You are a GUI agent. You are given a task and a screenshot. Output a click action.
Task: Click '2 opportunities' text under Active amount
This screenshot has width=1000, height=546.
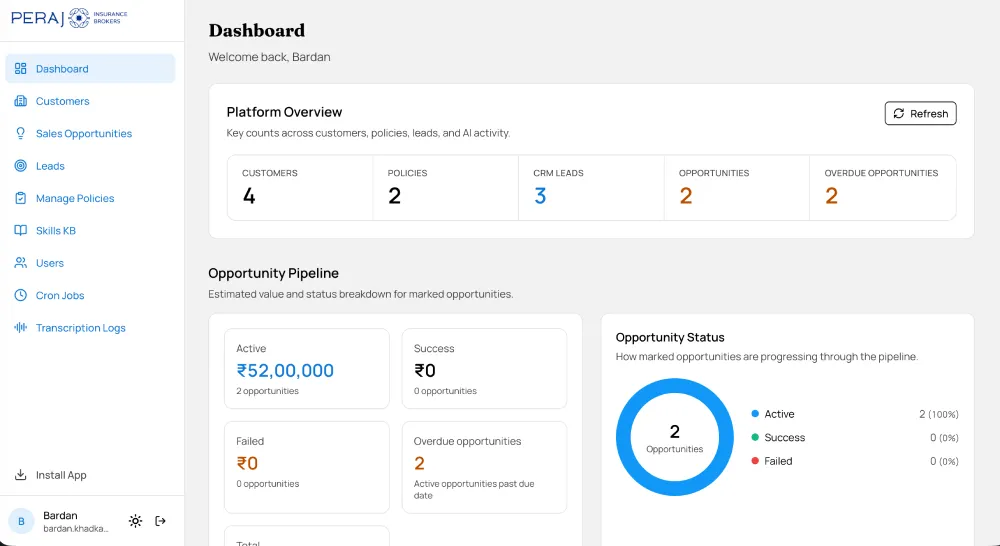tap(267, 391)
